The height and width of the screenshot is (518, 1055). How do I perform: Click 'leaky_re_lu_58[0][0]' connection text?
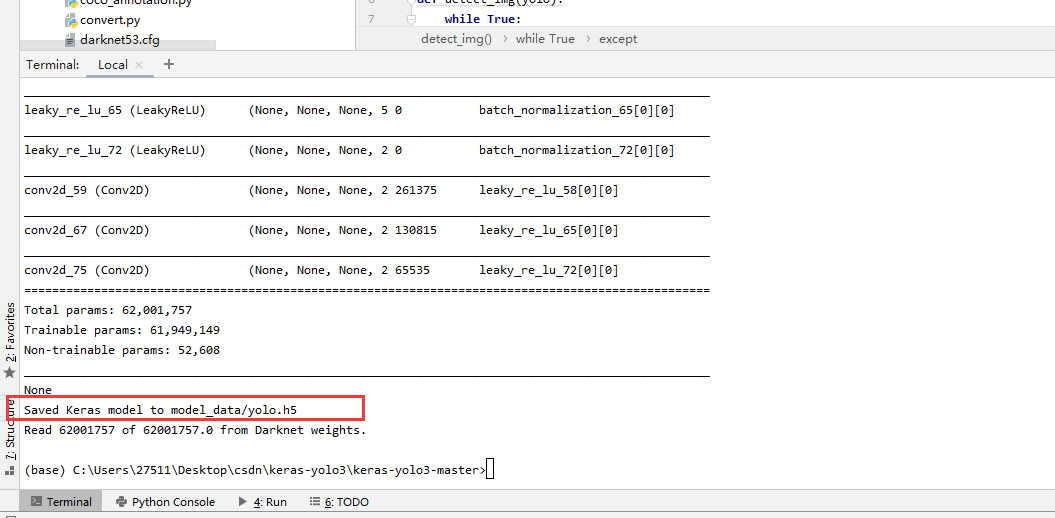tap(548, 190)
